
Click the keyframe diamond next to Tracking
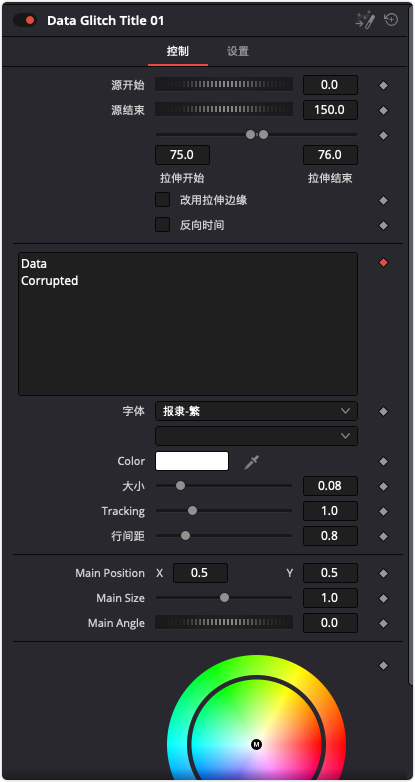click(x=383, y=512)
